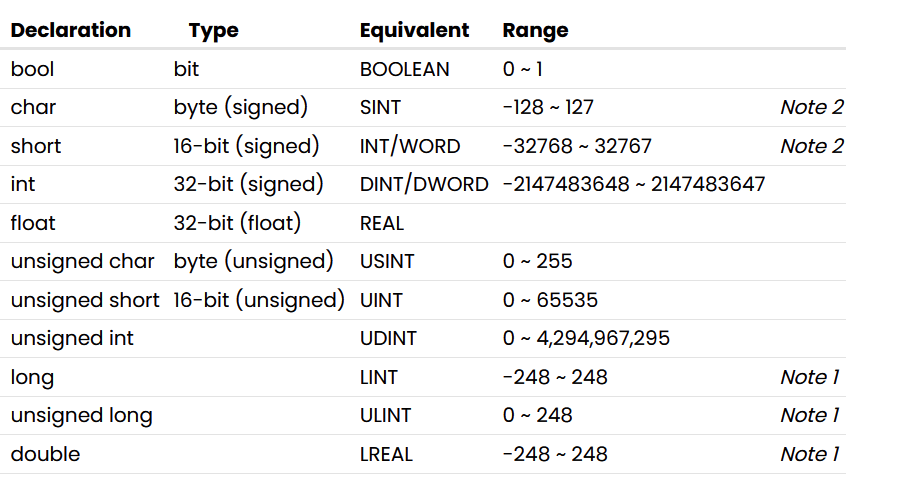The width and height of the screenshot is (899, 487).
Task: Click the Type column header
Action: tap(214, 30)
